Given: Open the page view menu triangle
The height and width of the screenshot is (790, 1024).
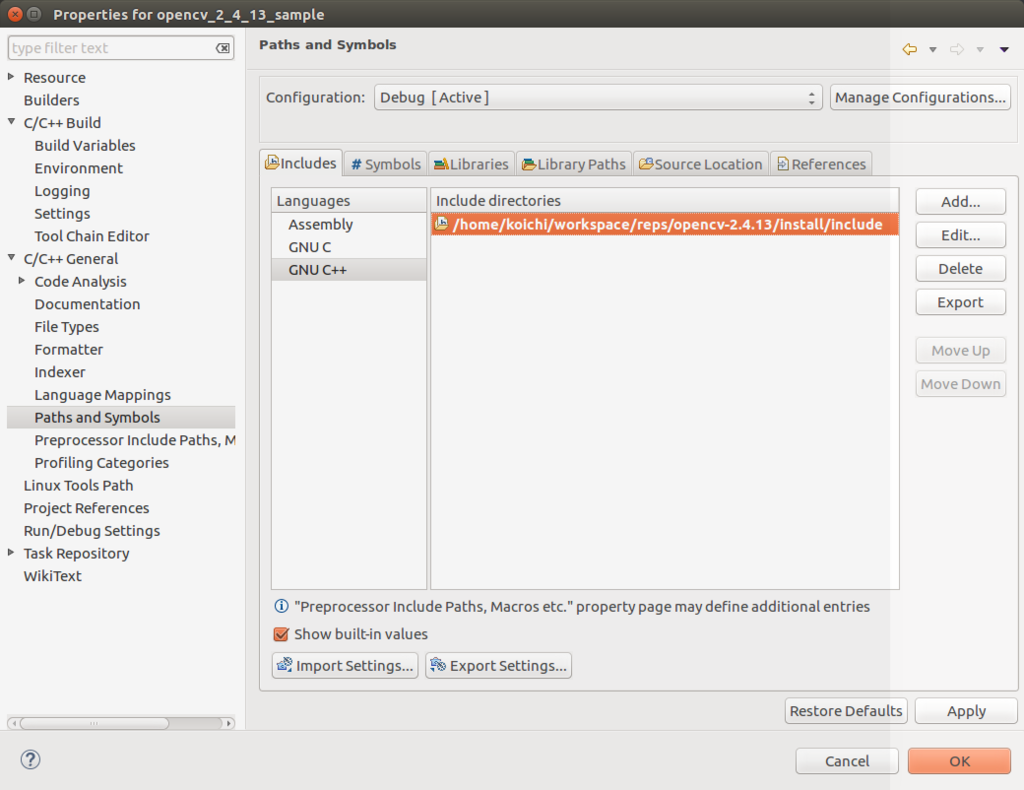Looking at the screenshot, I should (x=1004, y=50).
